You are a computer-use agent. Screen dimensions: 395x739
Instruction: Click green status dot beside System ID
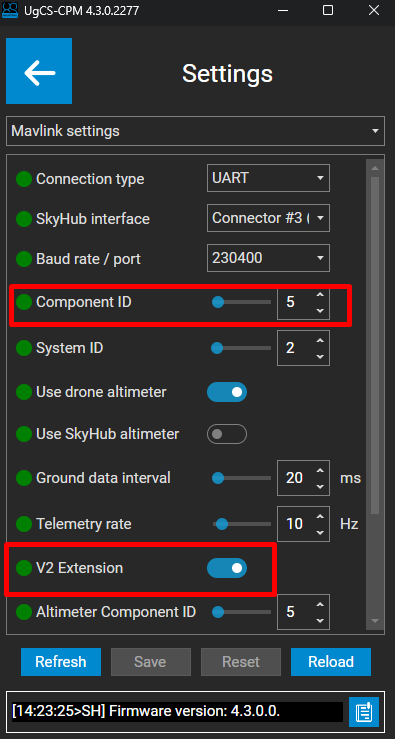(24, 348)
